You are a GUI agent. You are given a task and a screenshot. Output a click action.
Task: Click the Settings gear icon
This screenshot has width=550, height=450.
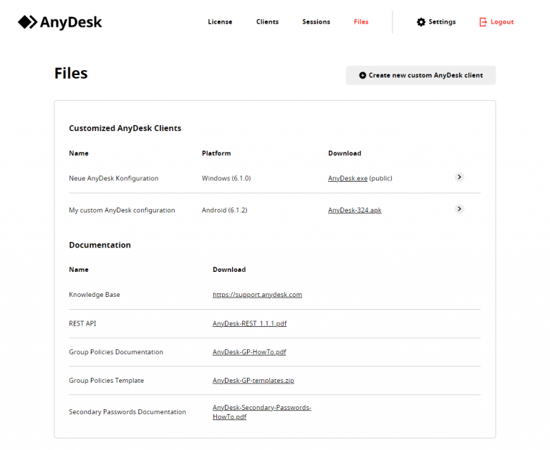(421, 22)
